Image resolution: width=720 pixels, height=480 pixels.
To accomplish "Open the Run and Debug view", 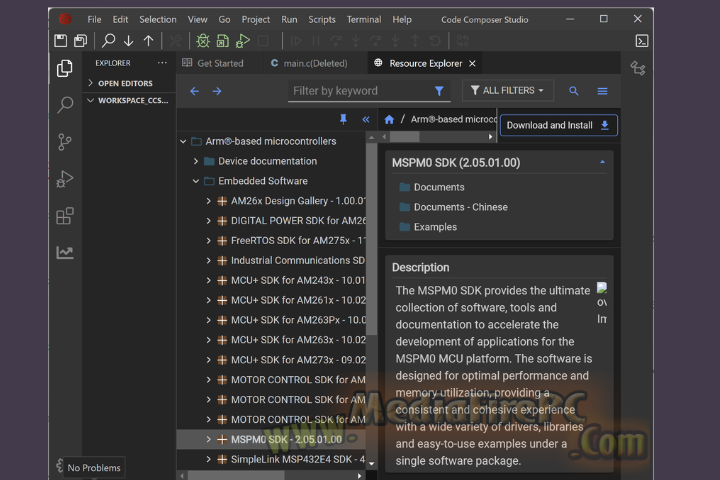I will 65,179.
